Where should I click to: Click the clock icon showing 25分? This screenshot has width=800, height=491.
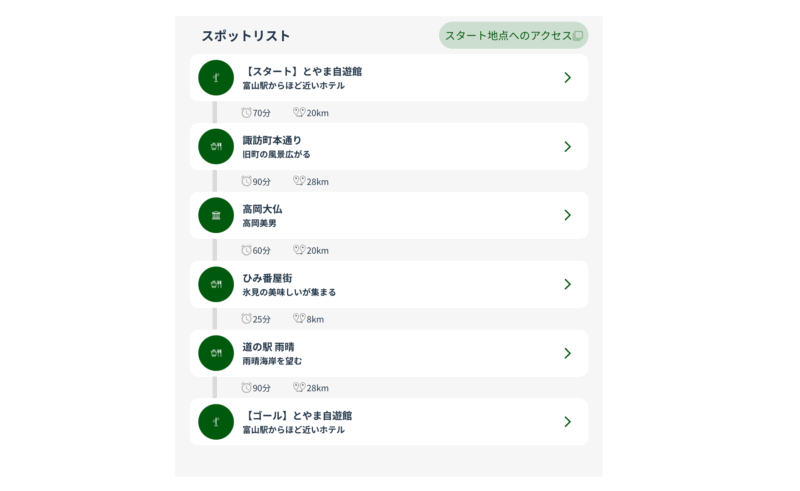(x=247, y=319)
